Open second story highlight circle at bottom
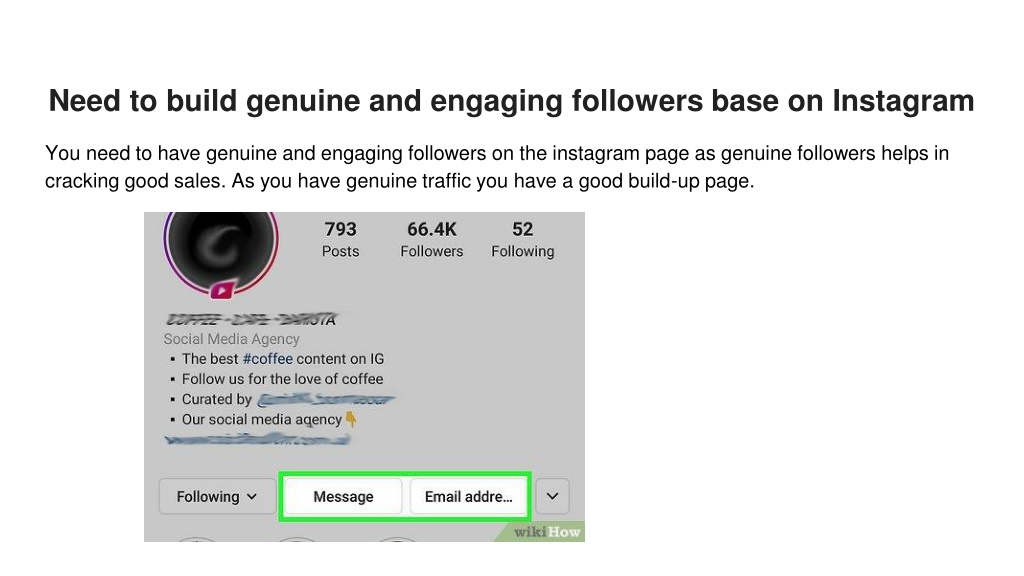 tap(296, 539)
